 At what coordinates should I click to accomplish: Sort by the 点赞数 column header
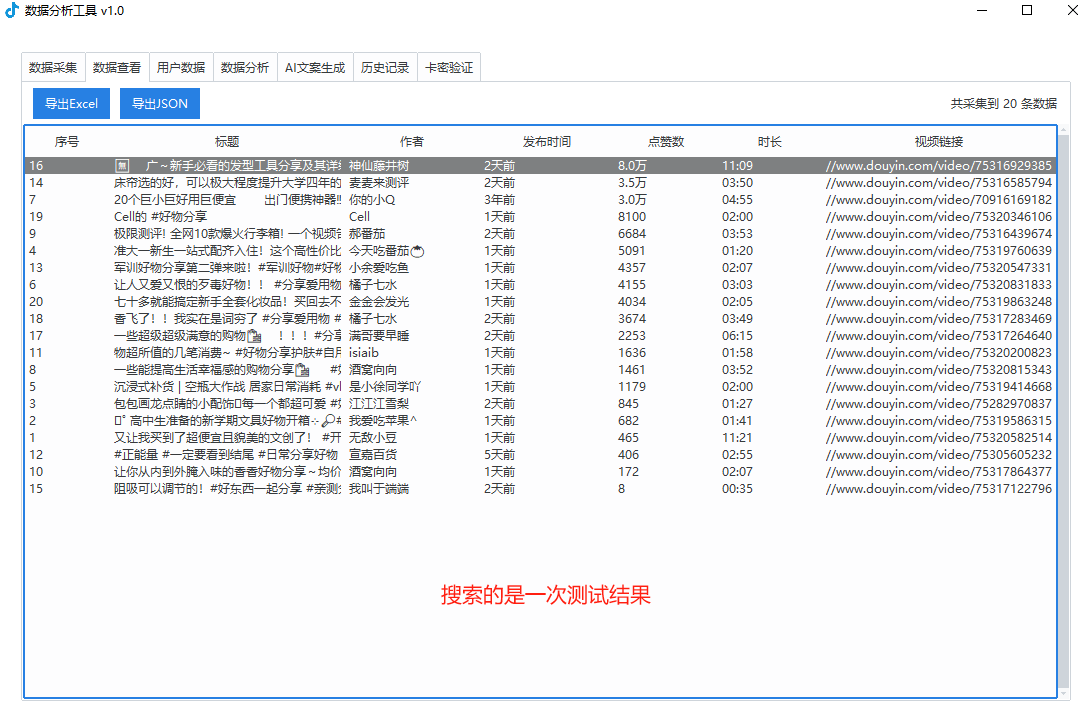click(x=666, y=142)
